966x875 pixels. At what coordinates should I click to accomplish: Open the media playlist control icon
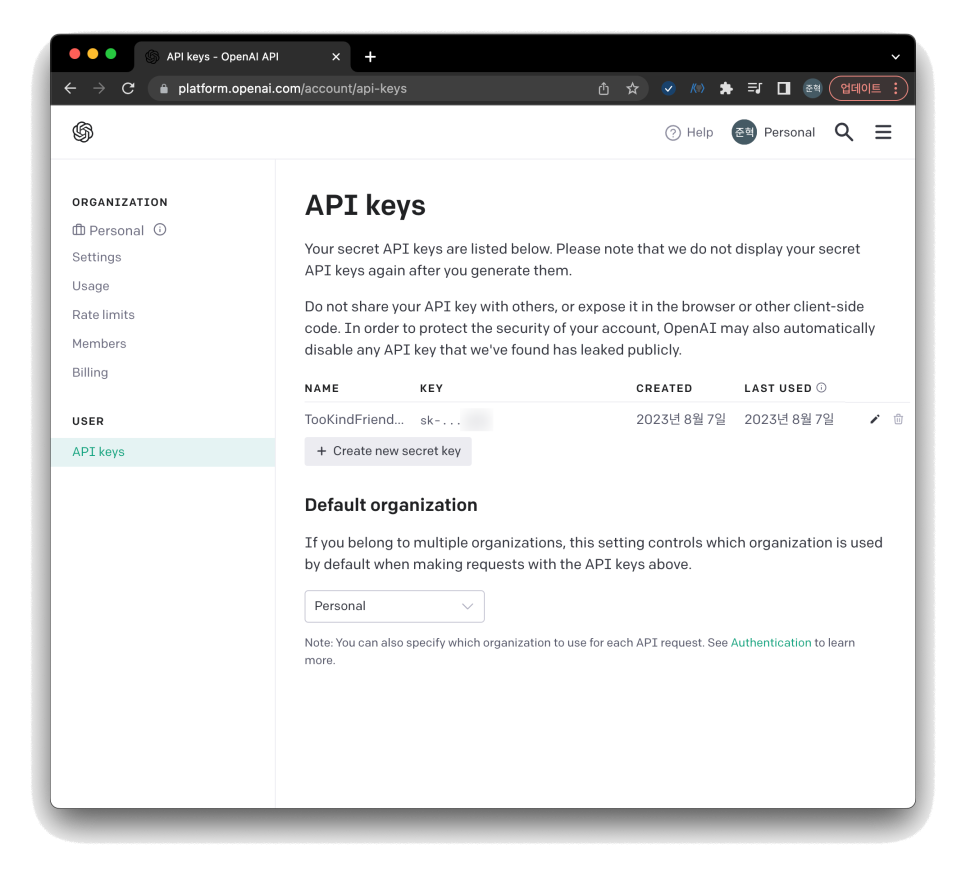[755, 89]
